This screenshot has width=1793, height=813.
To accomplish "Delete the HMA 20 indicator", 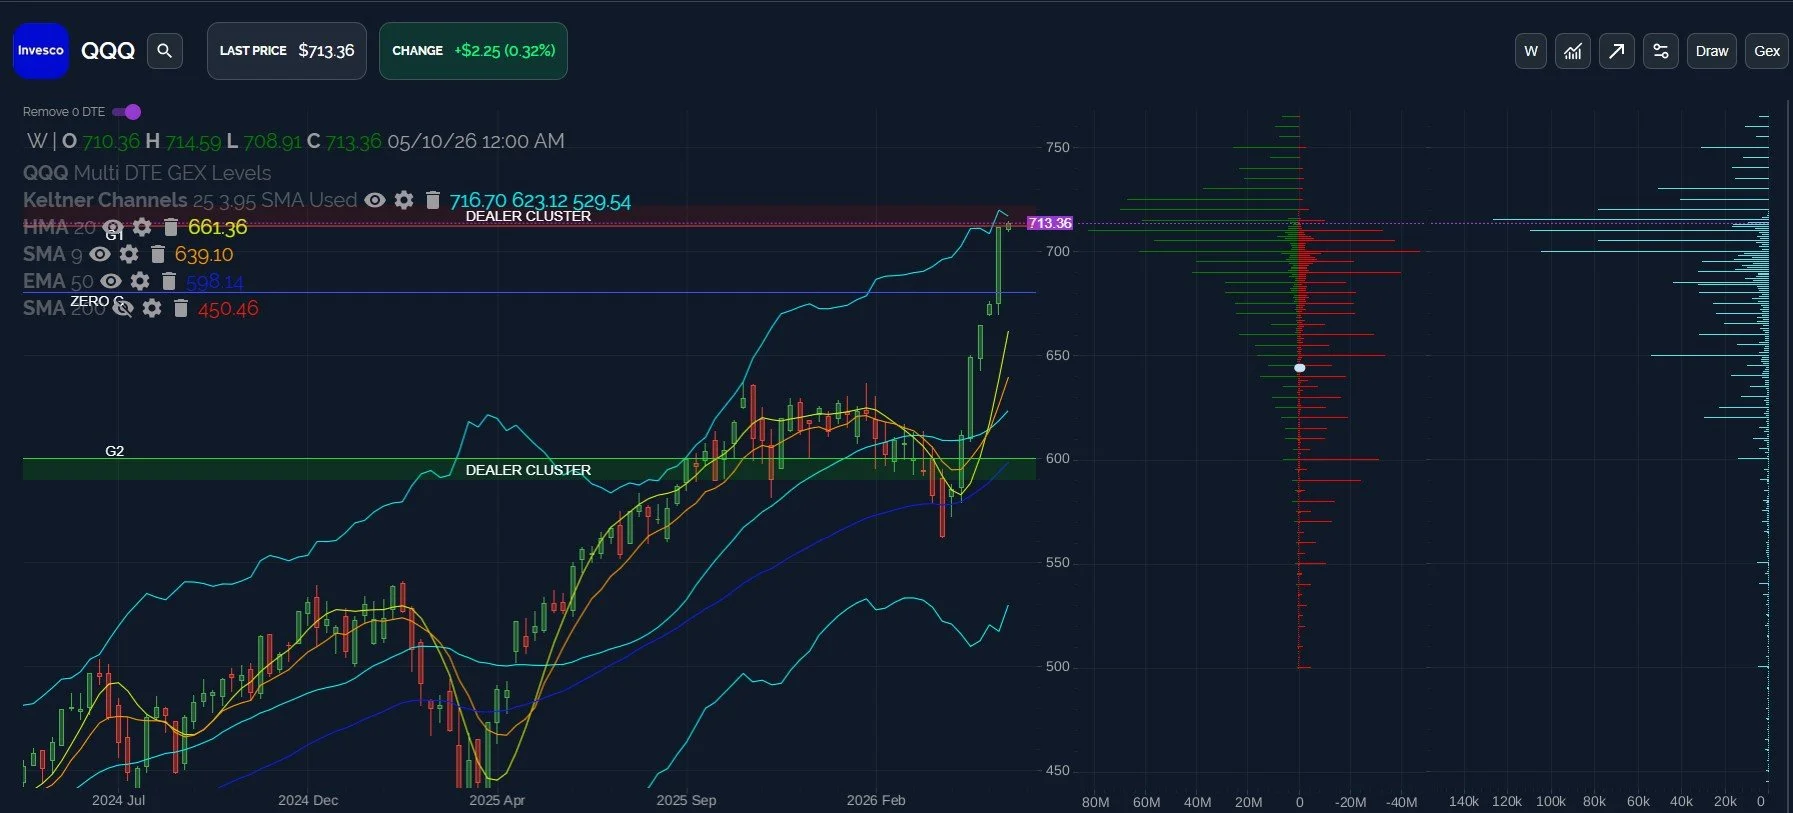I will pos(171,227).
